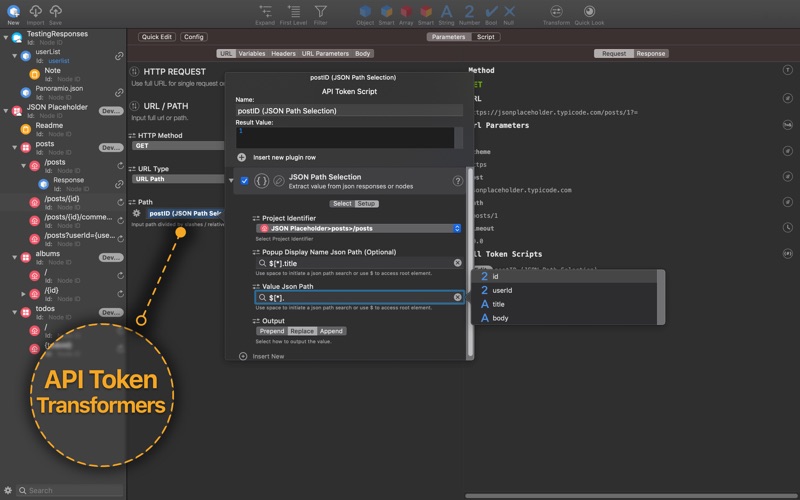Click the pencil edit icon beside JSON Path Selection

[x=279, y=181]
